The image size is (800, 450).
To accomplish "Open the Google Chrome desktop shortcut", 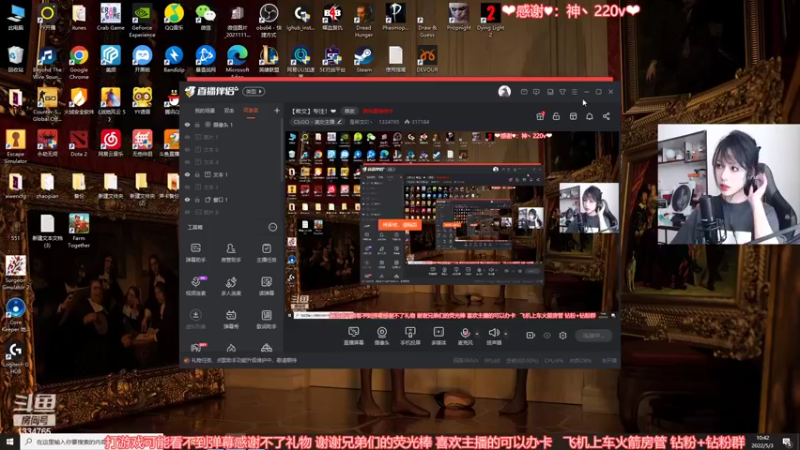I will 79,63.
